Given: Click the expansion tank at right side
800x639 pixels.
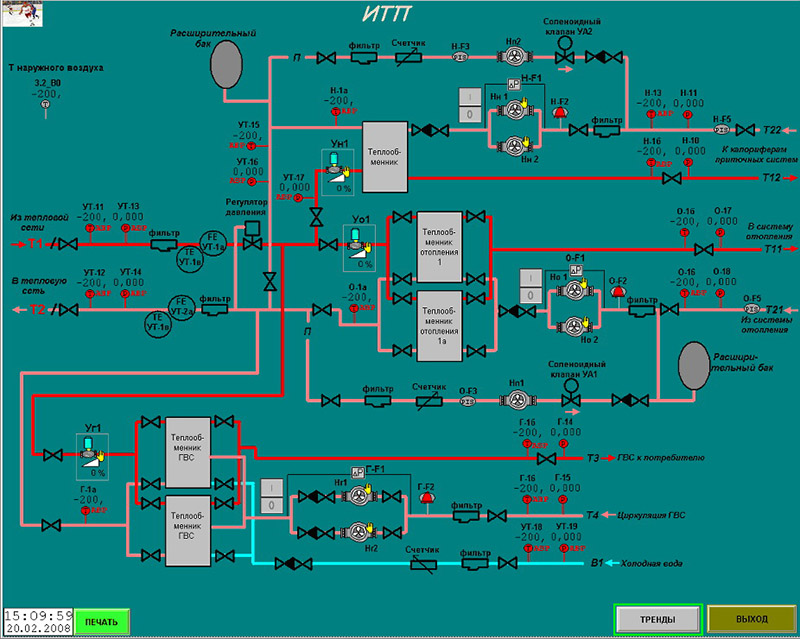Looking at the screenshot, I should click(x=694, y=365).
